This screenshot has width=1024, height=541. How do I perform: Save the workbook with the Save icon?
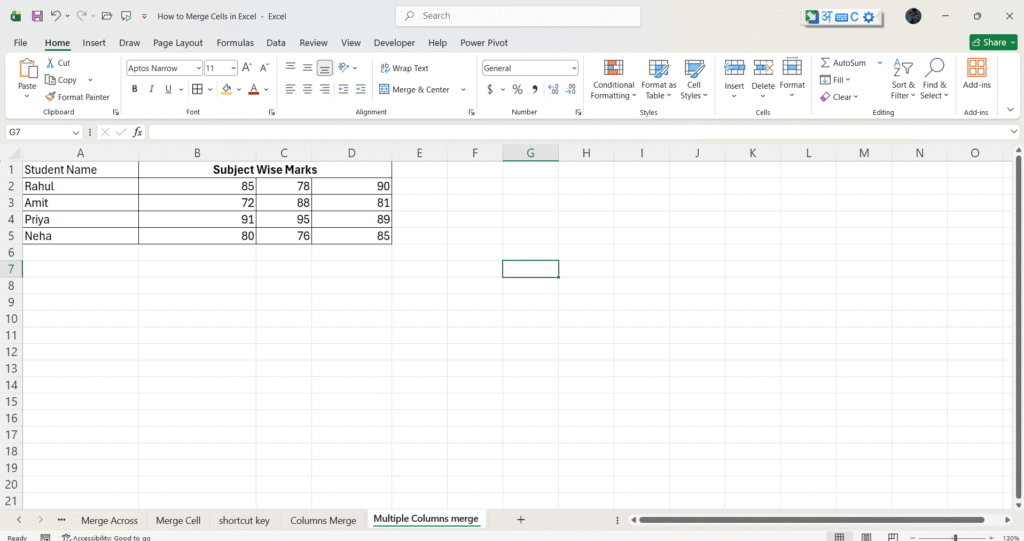37,16
